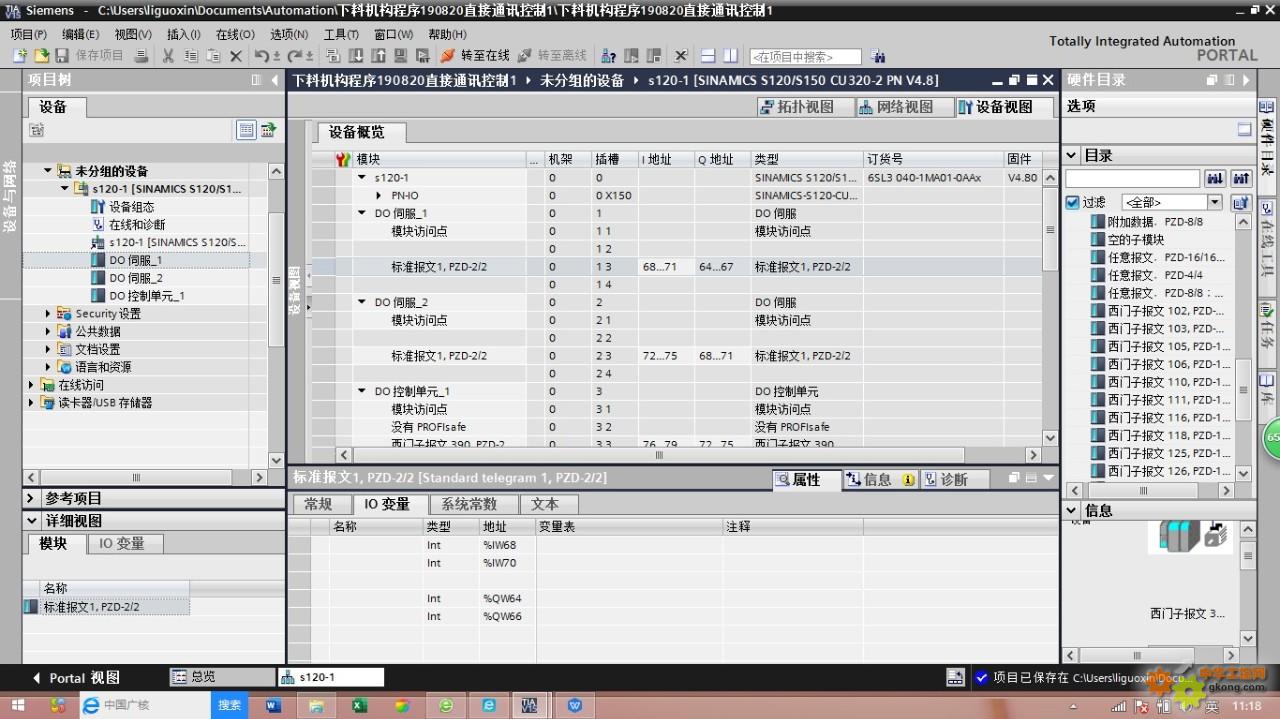Open the 工具(T) menu

coord(341,34)
